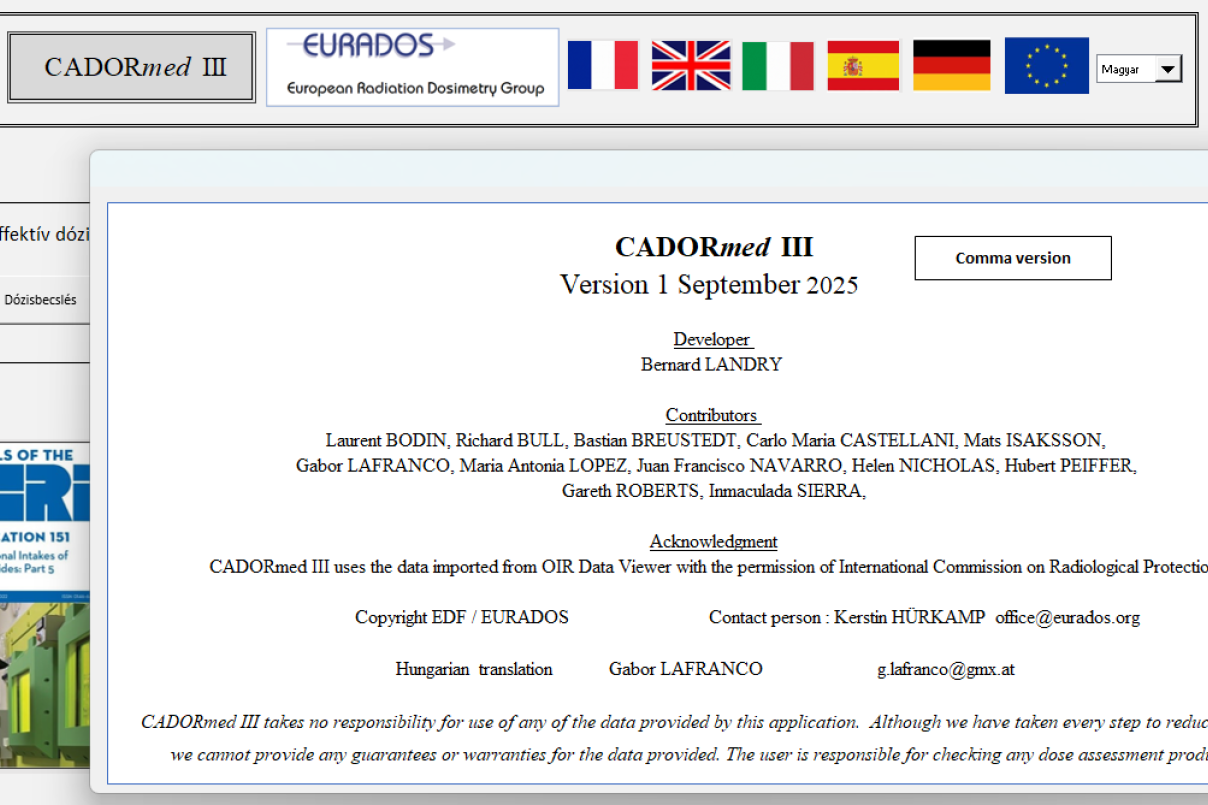Select the Spanish flag language
Viewport: 1208px width, 805px height.
(x=863, y=66)
